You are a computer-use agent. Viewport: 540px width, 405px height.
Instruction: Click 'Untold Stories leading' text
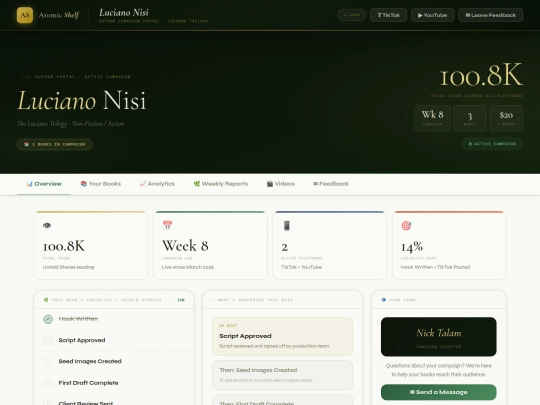68,267
